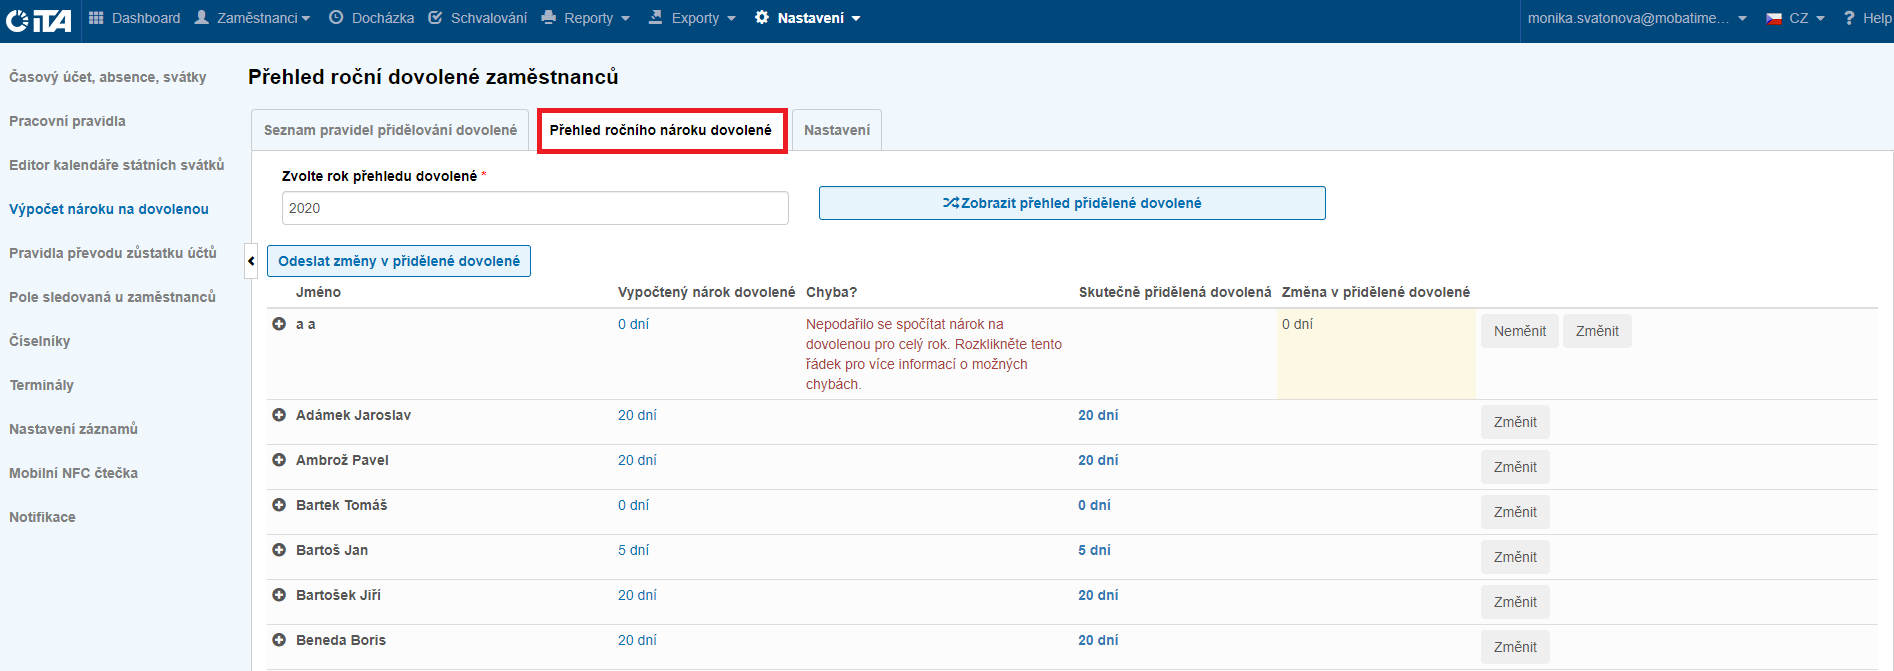Open Schvalování approvals check icon

435,18
